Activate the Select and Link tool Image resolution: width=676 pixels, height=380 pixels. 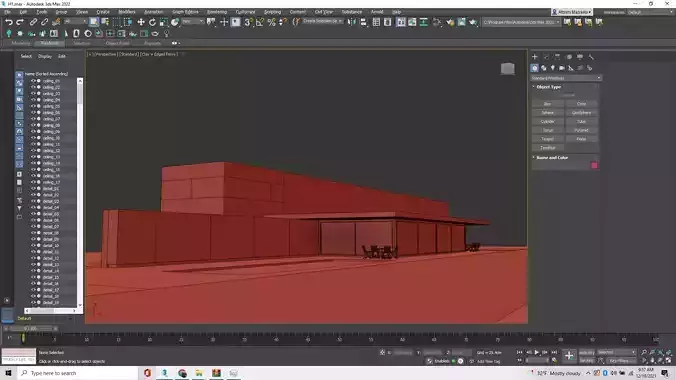pos(33,22)
